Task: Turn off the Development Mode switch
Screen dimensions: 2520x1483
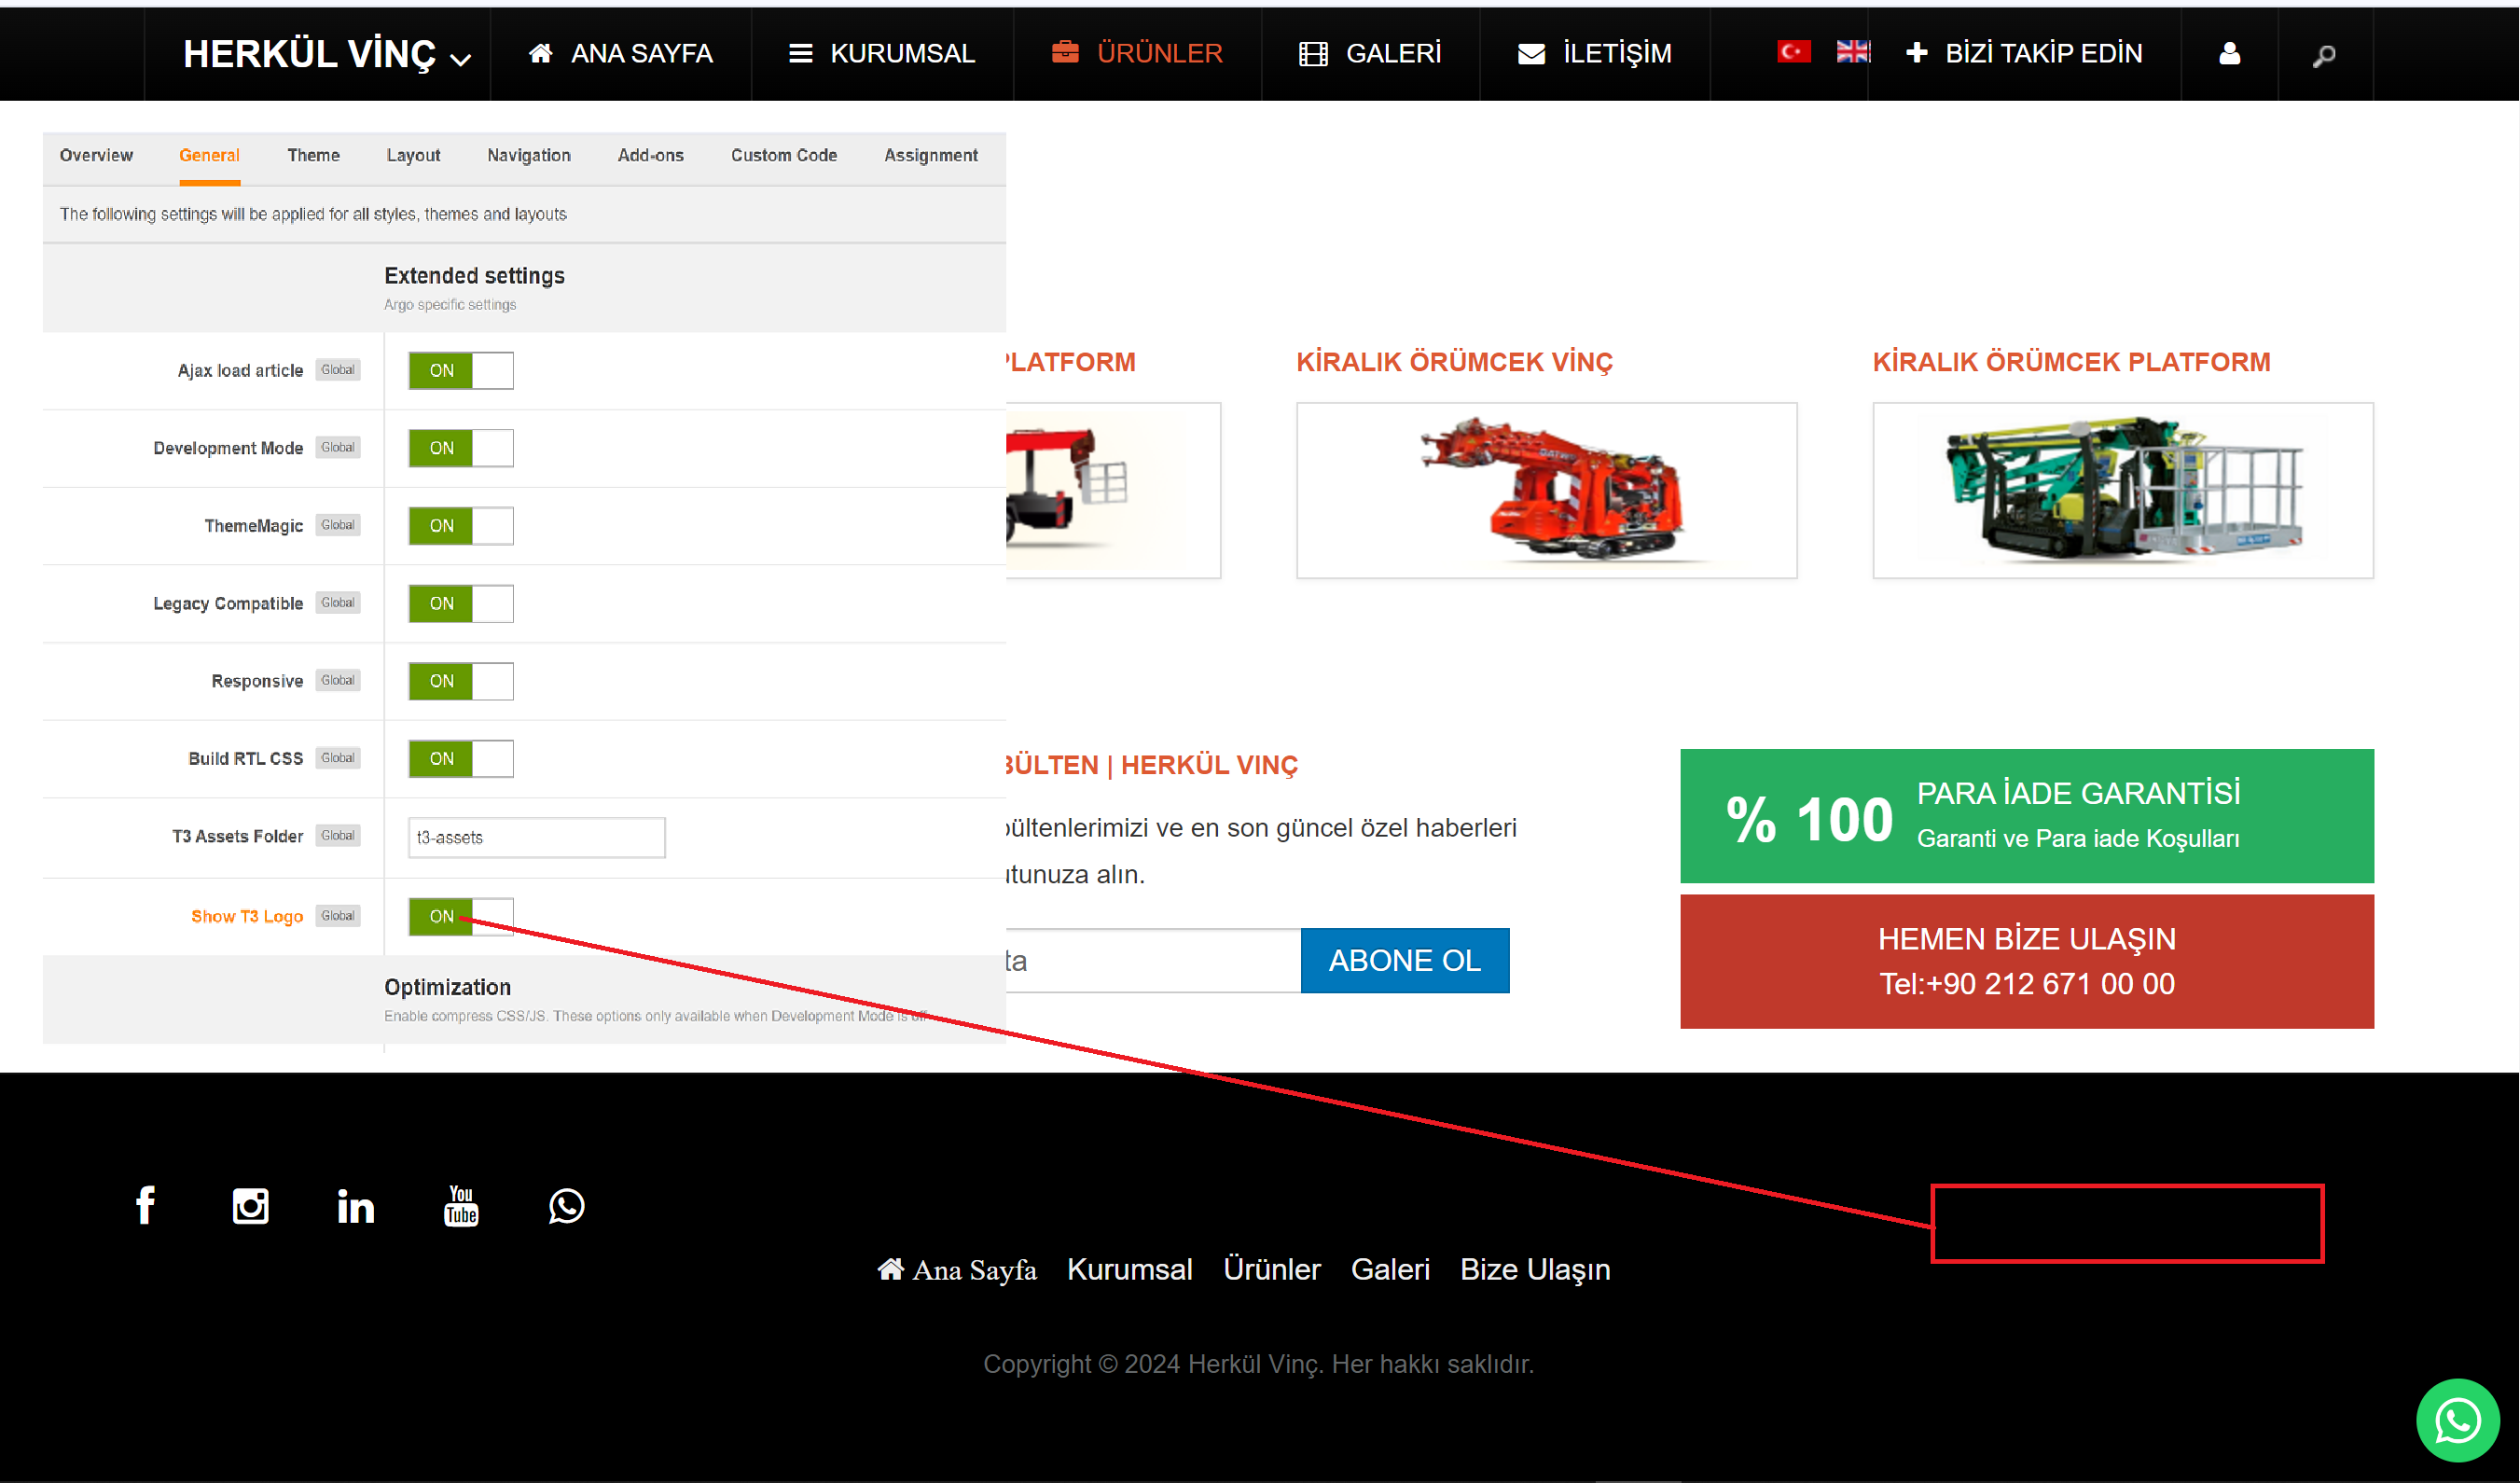Action: tap(461, 448)
